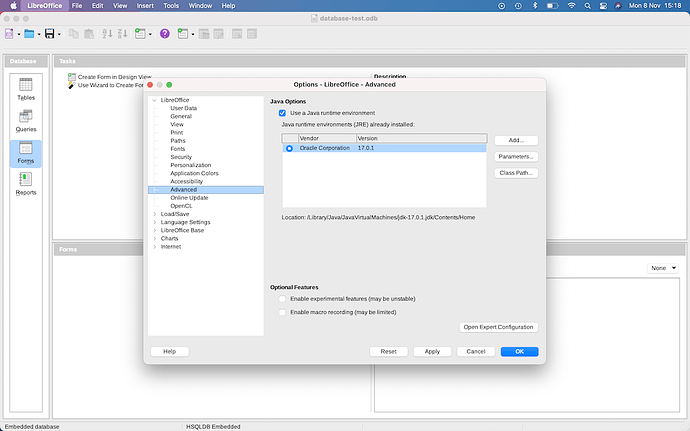
Task: Collapse the LibreOffice tree node
Action: pyautogui.click(x=154, y=100)
